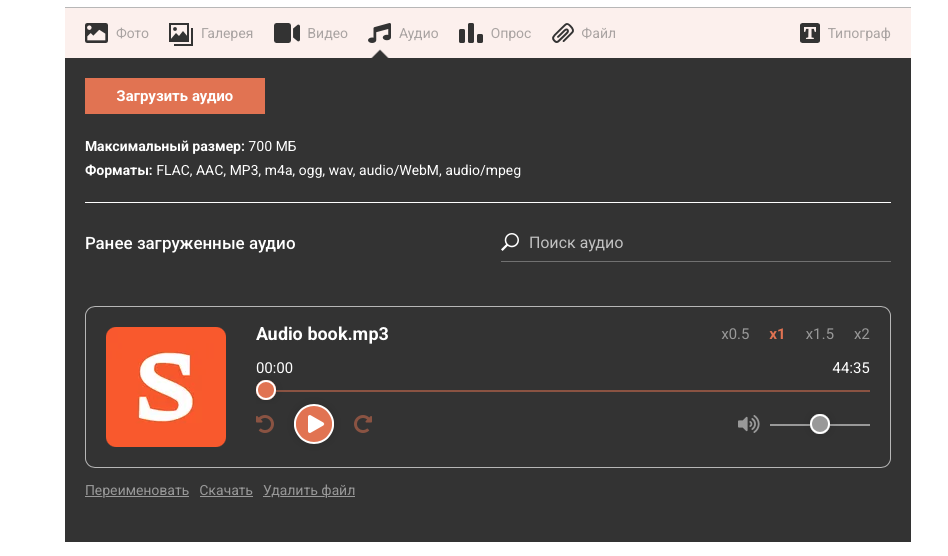The height and width of the screenshot is (556, 948).
Task: Switch to the Галерея tab
Action: coord(211,33)
